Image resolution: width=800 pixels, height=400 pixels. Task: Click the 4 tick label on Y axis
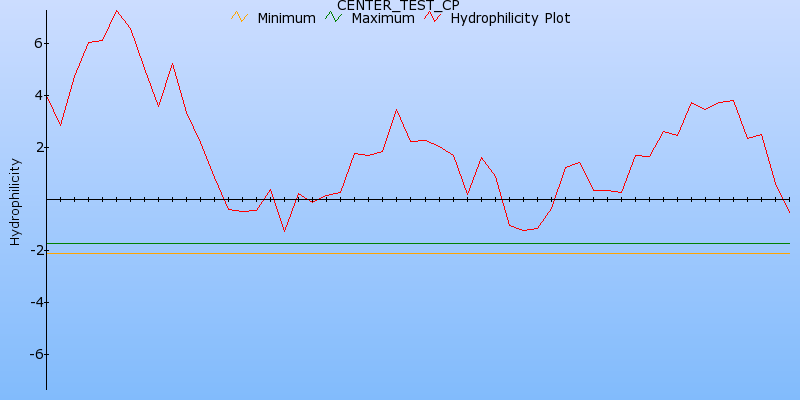37,96
